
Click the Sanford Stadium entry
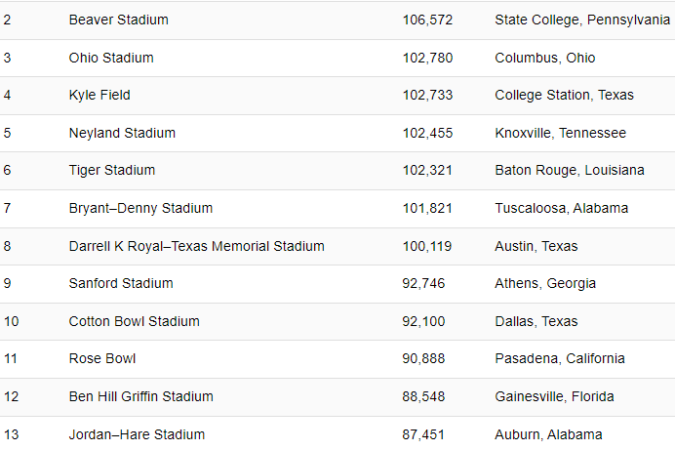pyautogui.click(x=121, y=283)
